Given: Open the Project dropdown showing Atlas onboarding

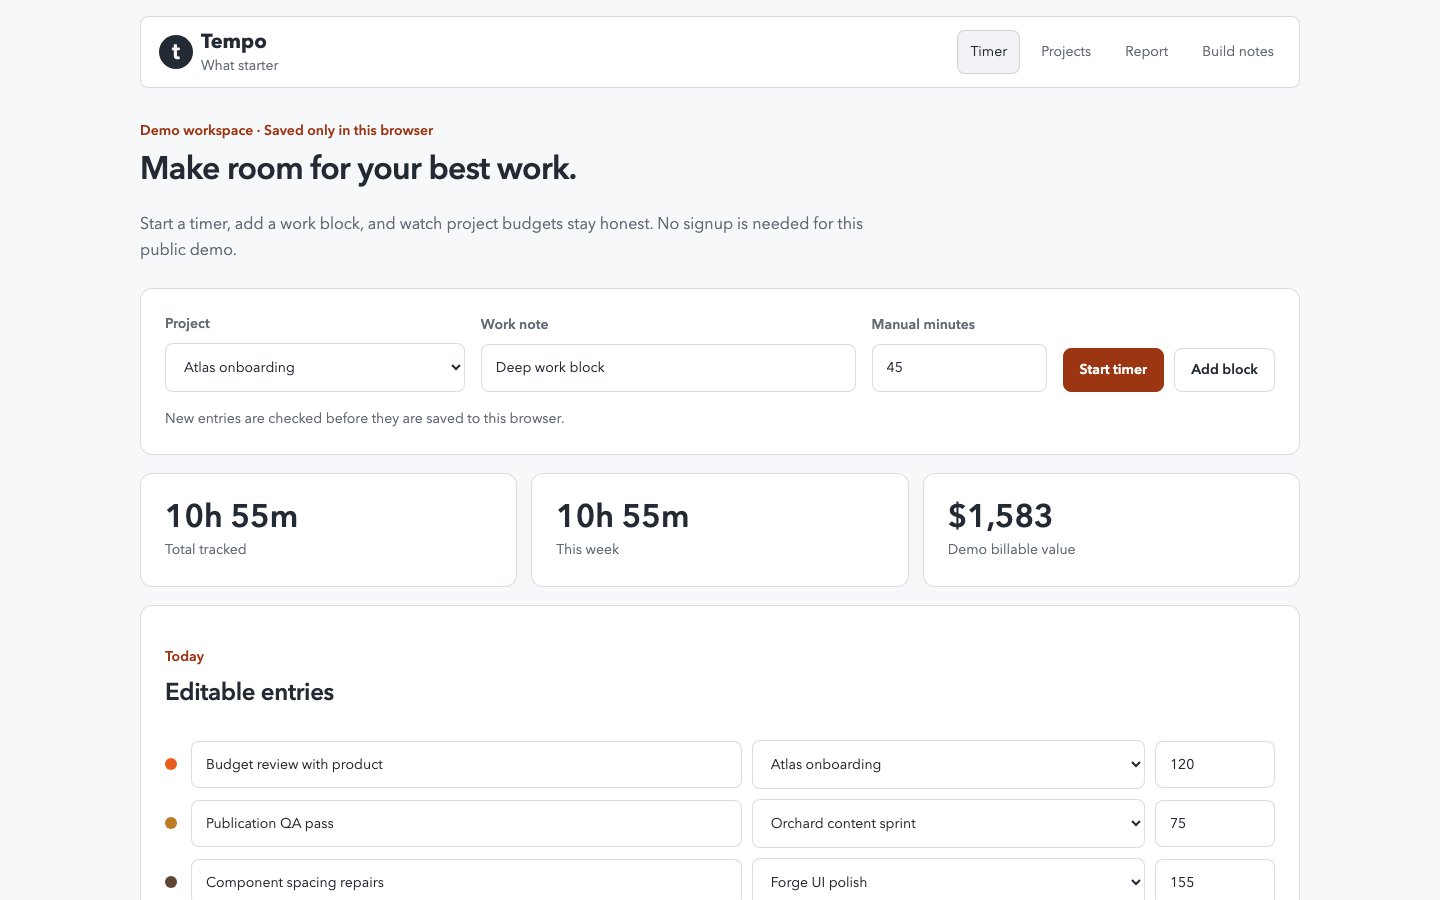Looking at the screenshot, I should 315,367.
